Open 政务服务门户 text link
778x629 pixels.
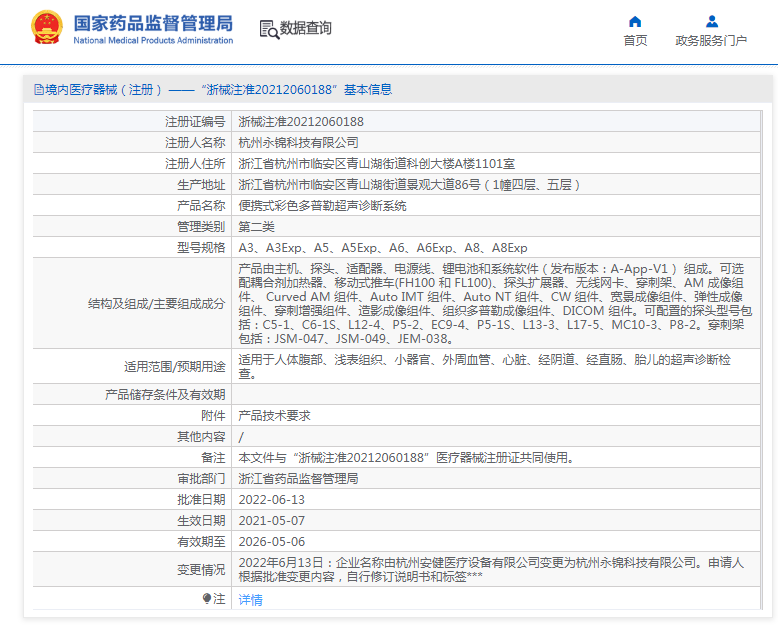[x=711, y=41]
